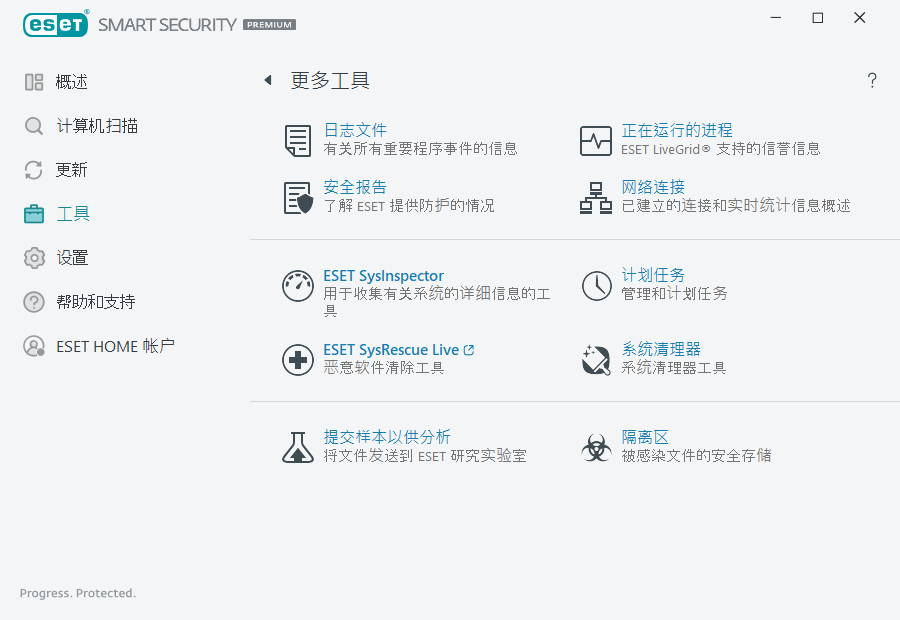Click the 正在运行的进程 running processes icon
Screen dimensions: 900x620
point(595,141)
